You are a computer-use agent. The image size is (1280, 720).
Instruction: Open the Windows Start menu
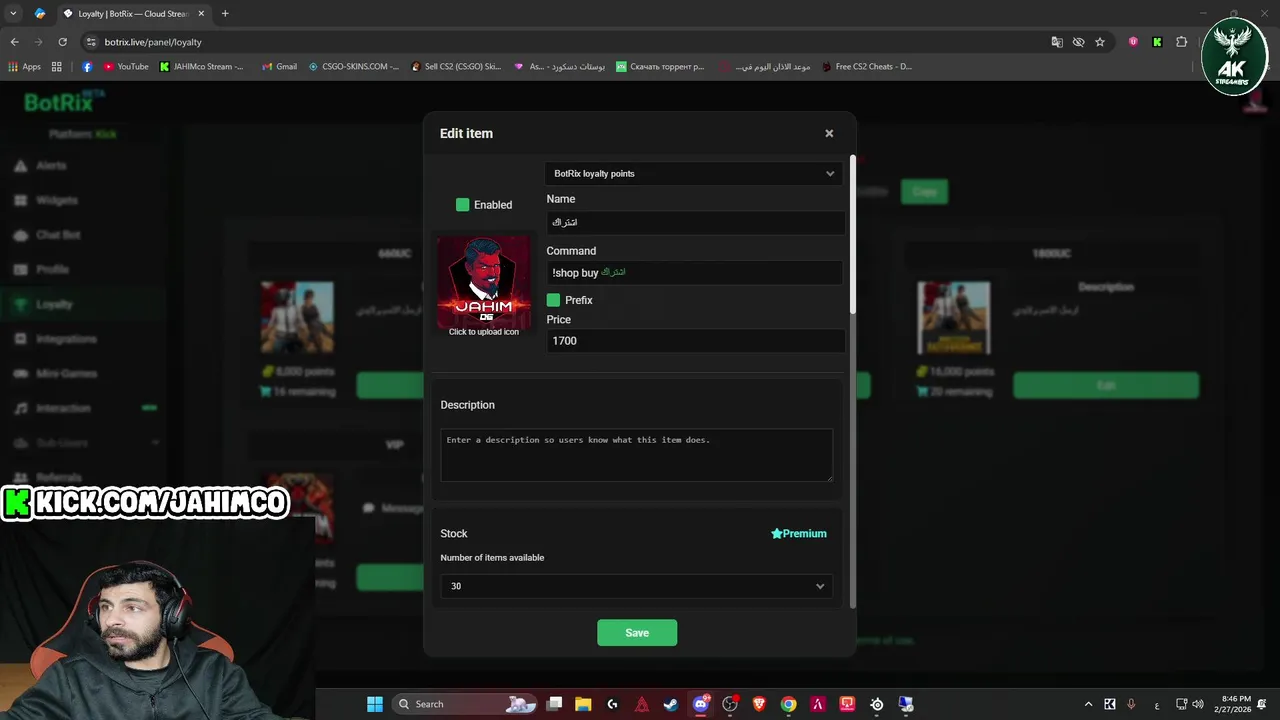pyautogui.click(x=375, y=704)
